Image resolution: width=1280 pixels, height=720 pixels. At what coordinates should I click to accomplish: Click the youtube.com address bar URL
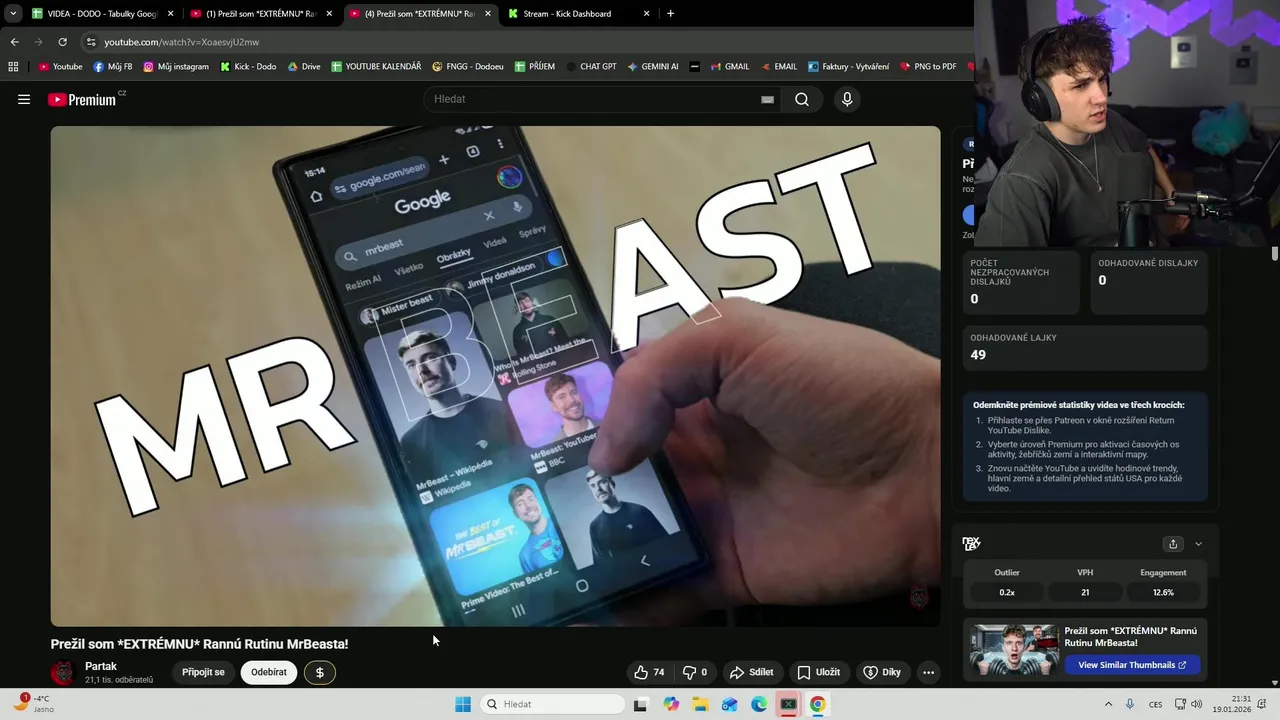tap(181, 42)
